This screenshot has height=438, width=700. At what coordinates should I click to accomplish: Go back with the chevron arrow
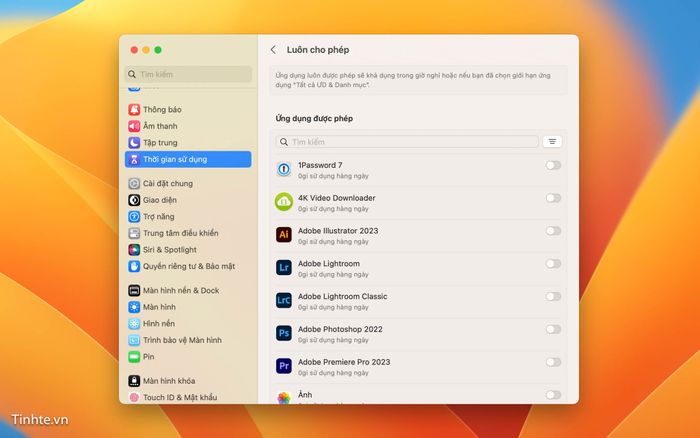coord(273,50)
